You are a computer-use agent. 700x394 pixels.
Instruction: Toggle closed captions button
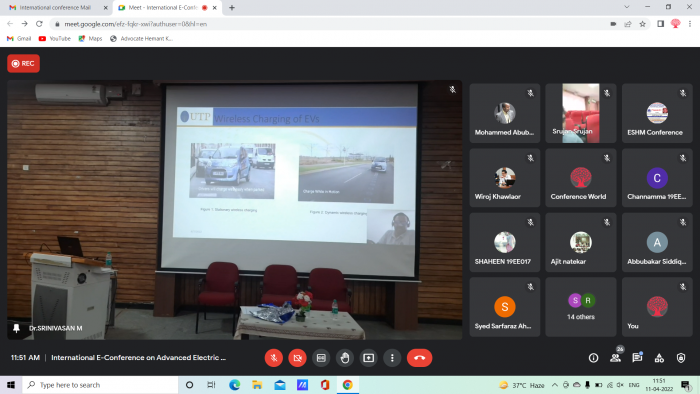(321, 358)
